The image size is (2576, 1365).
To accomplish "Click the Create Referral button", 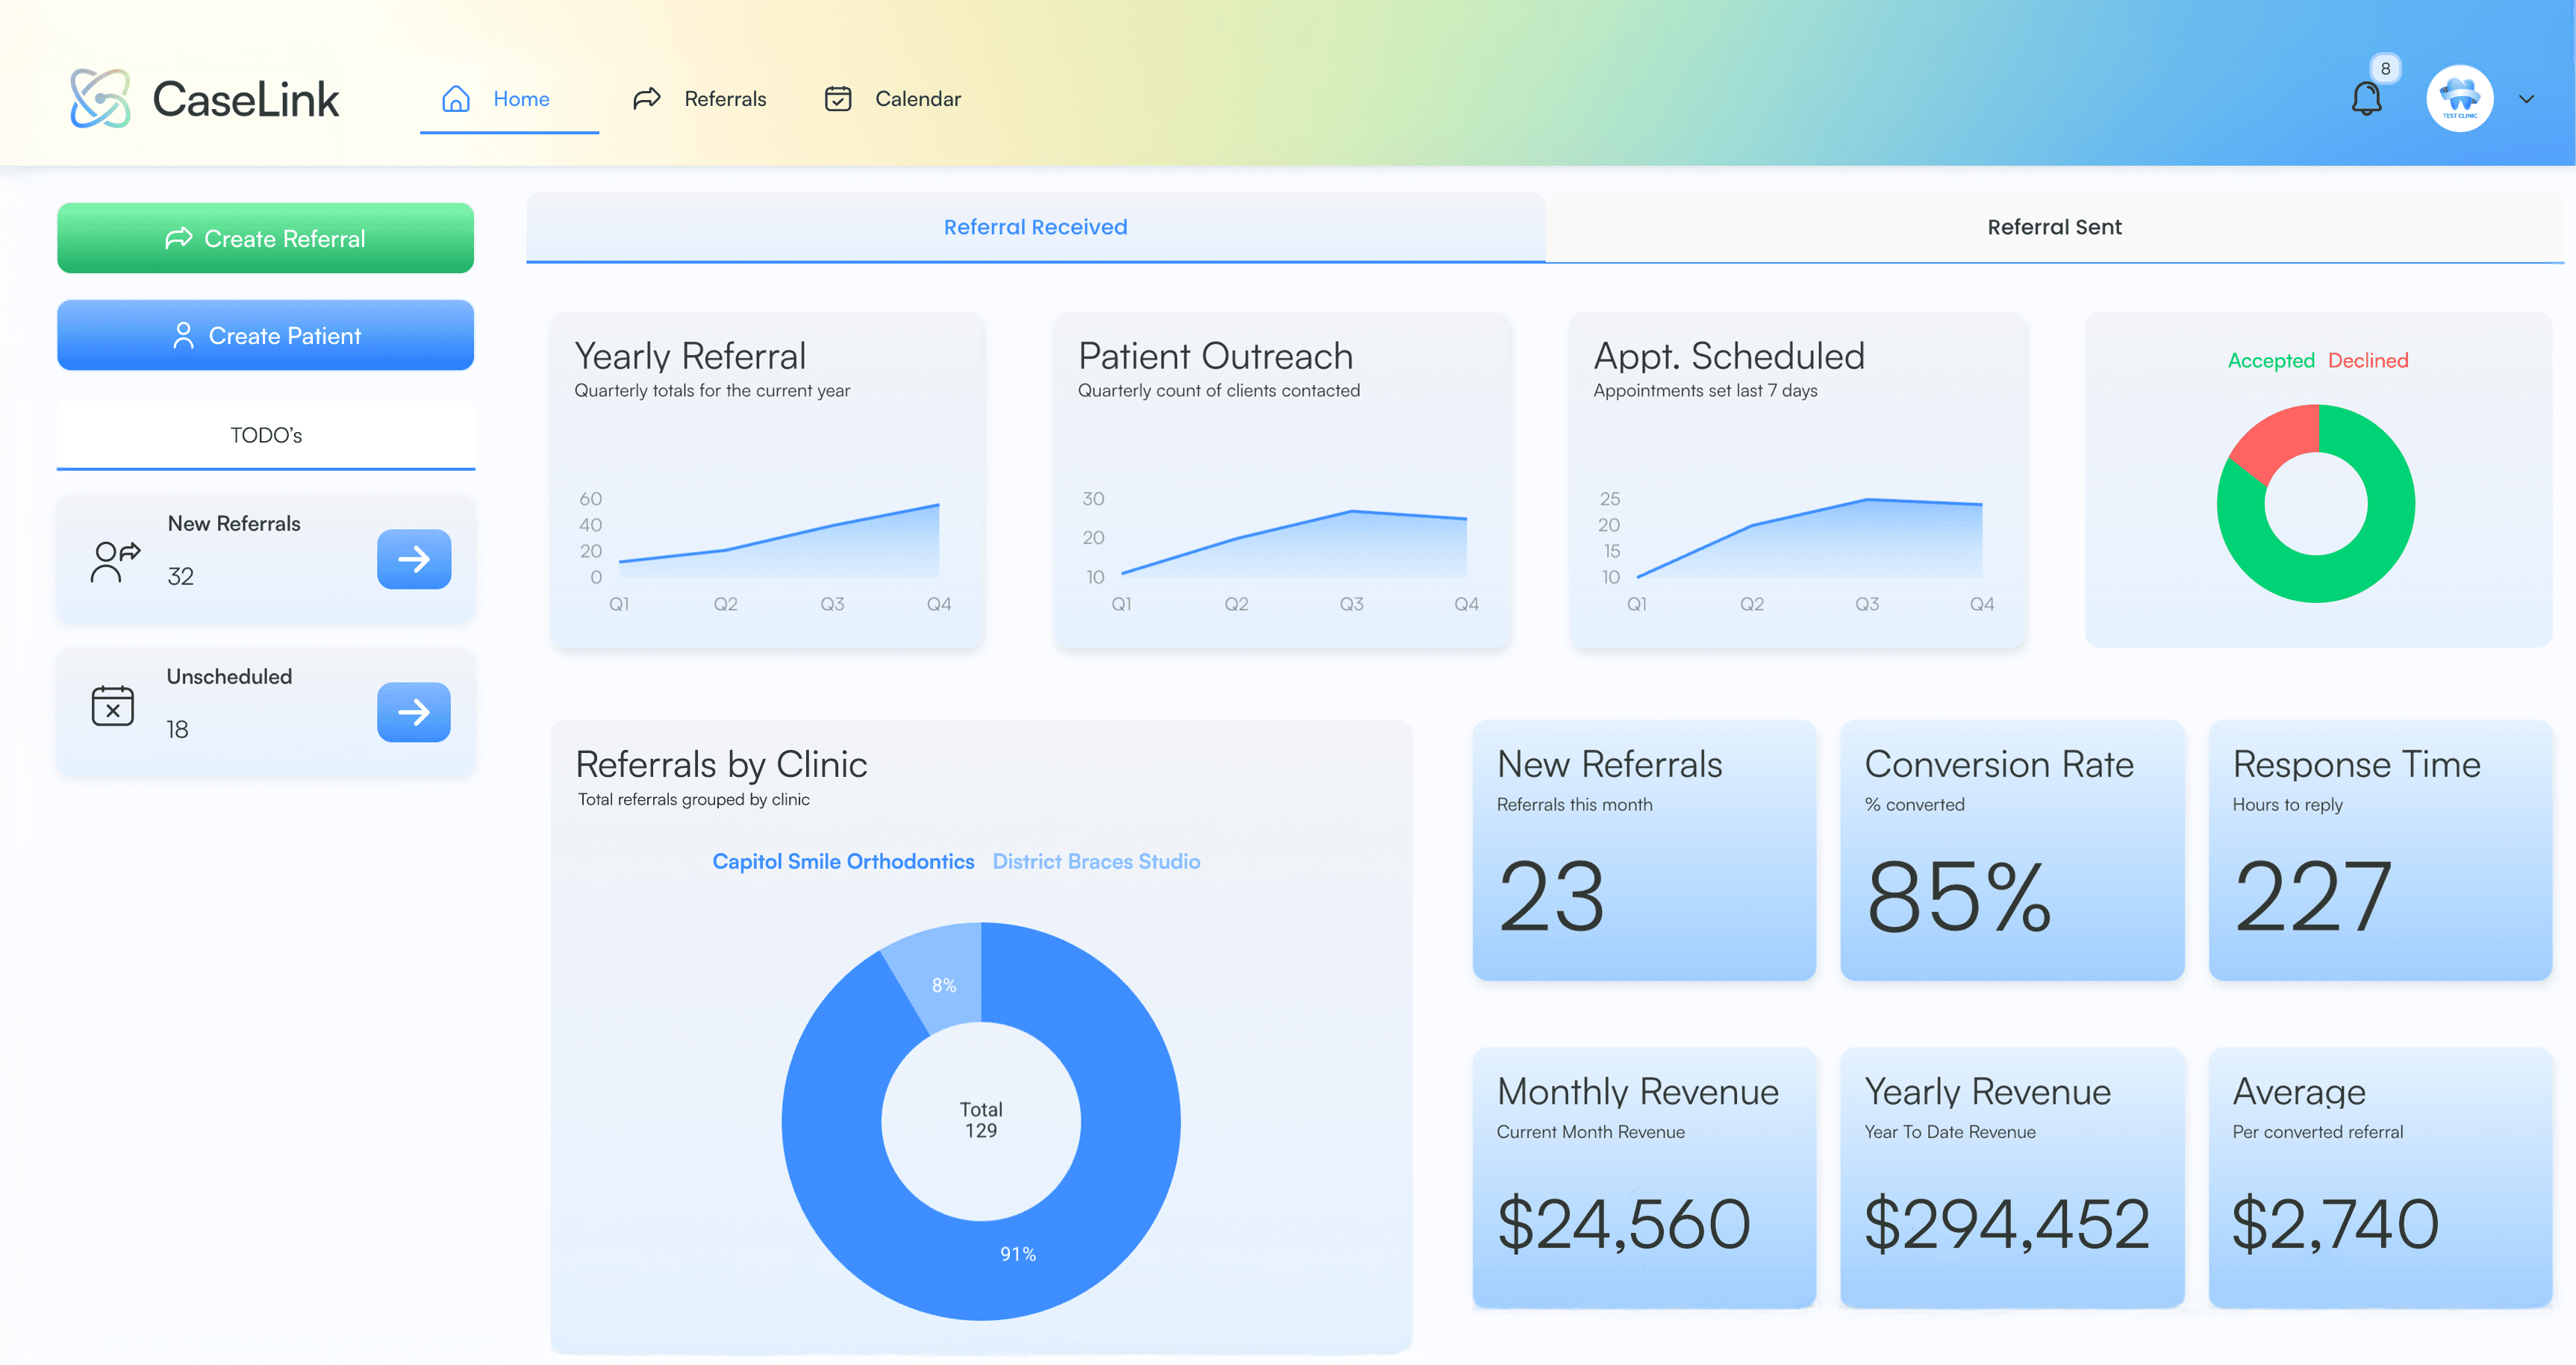I will (x=265, y=238).
